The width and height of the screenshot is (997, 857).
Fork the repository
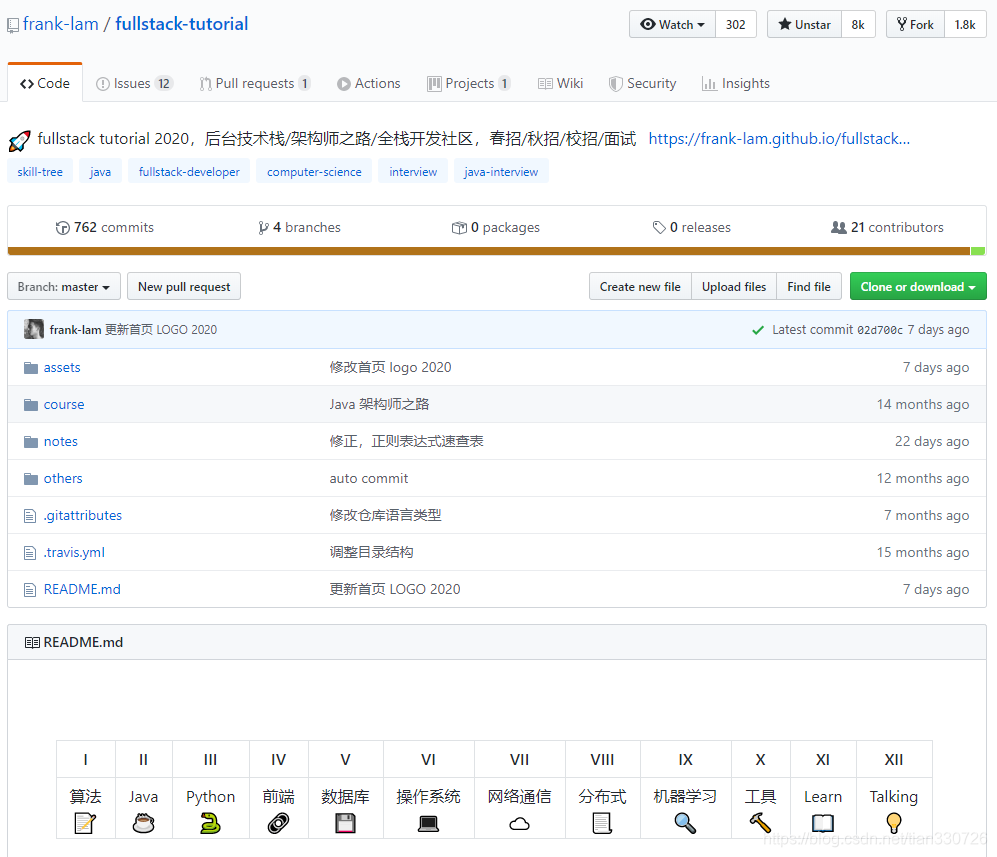pos(916,24)
